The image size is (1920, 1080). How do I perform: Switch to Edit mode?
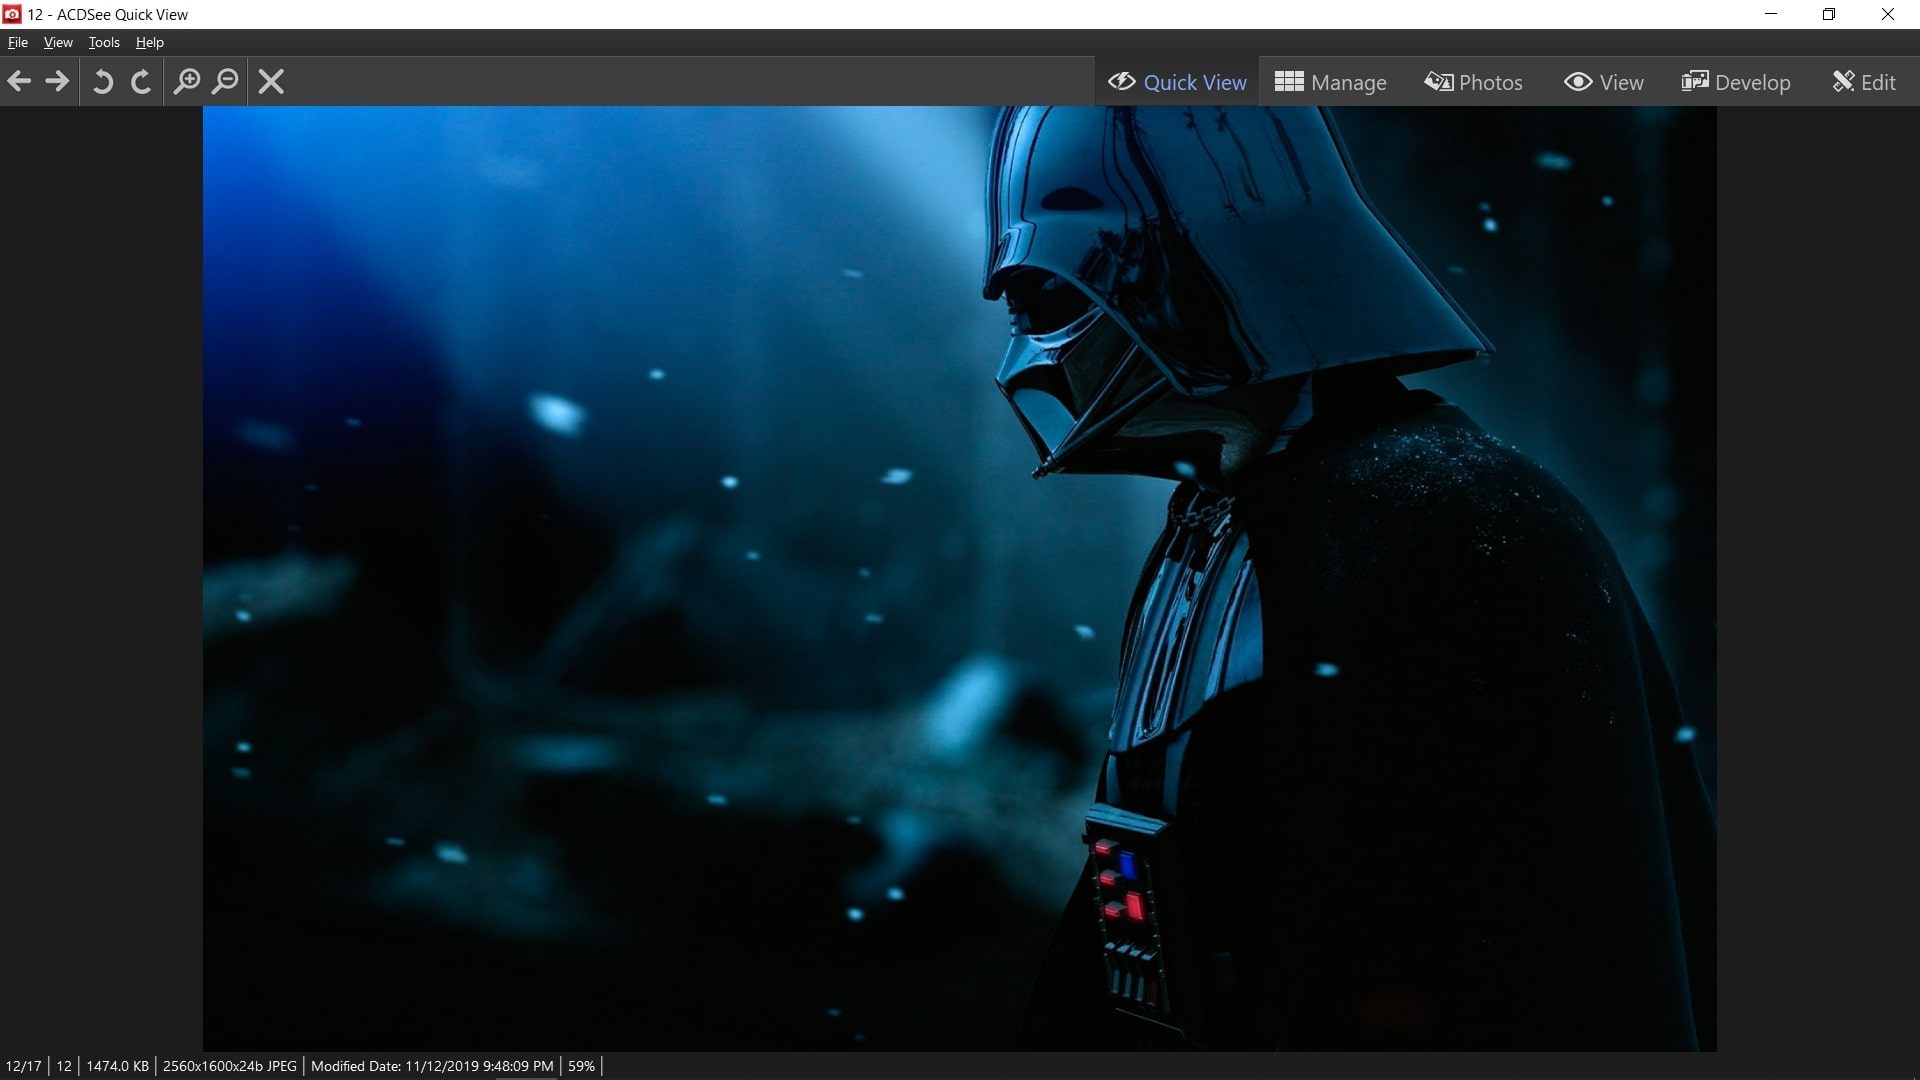coord(1863,82)
